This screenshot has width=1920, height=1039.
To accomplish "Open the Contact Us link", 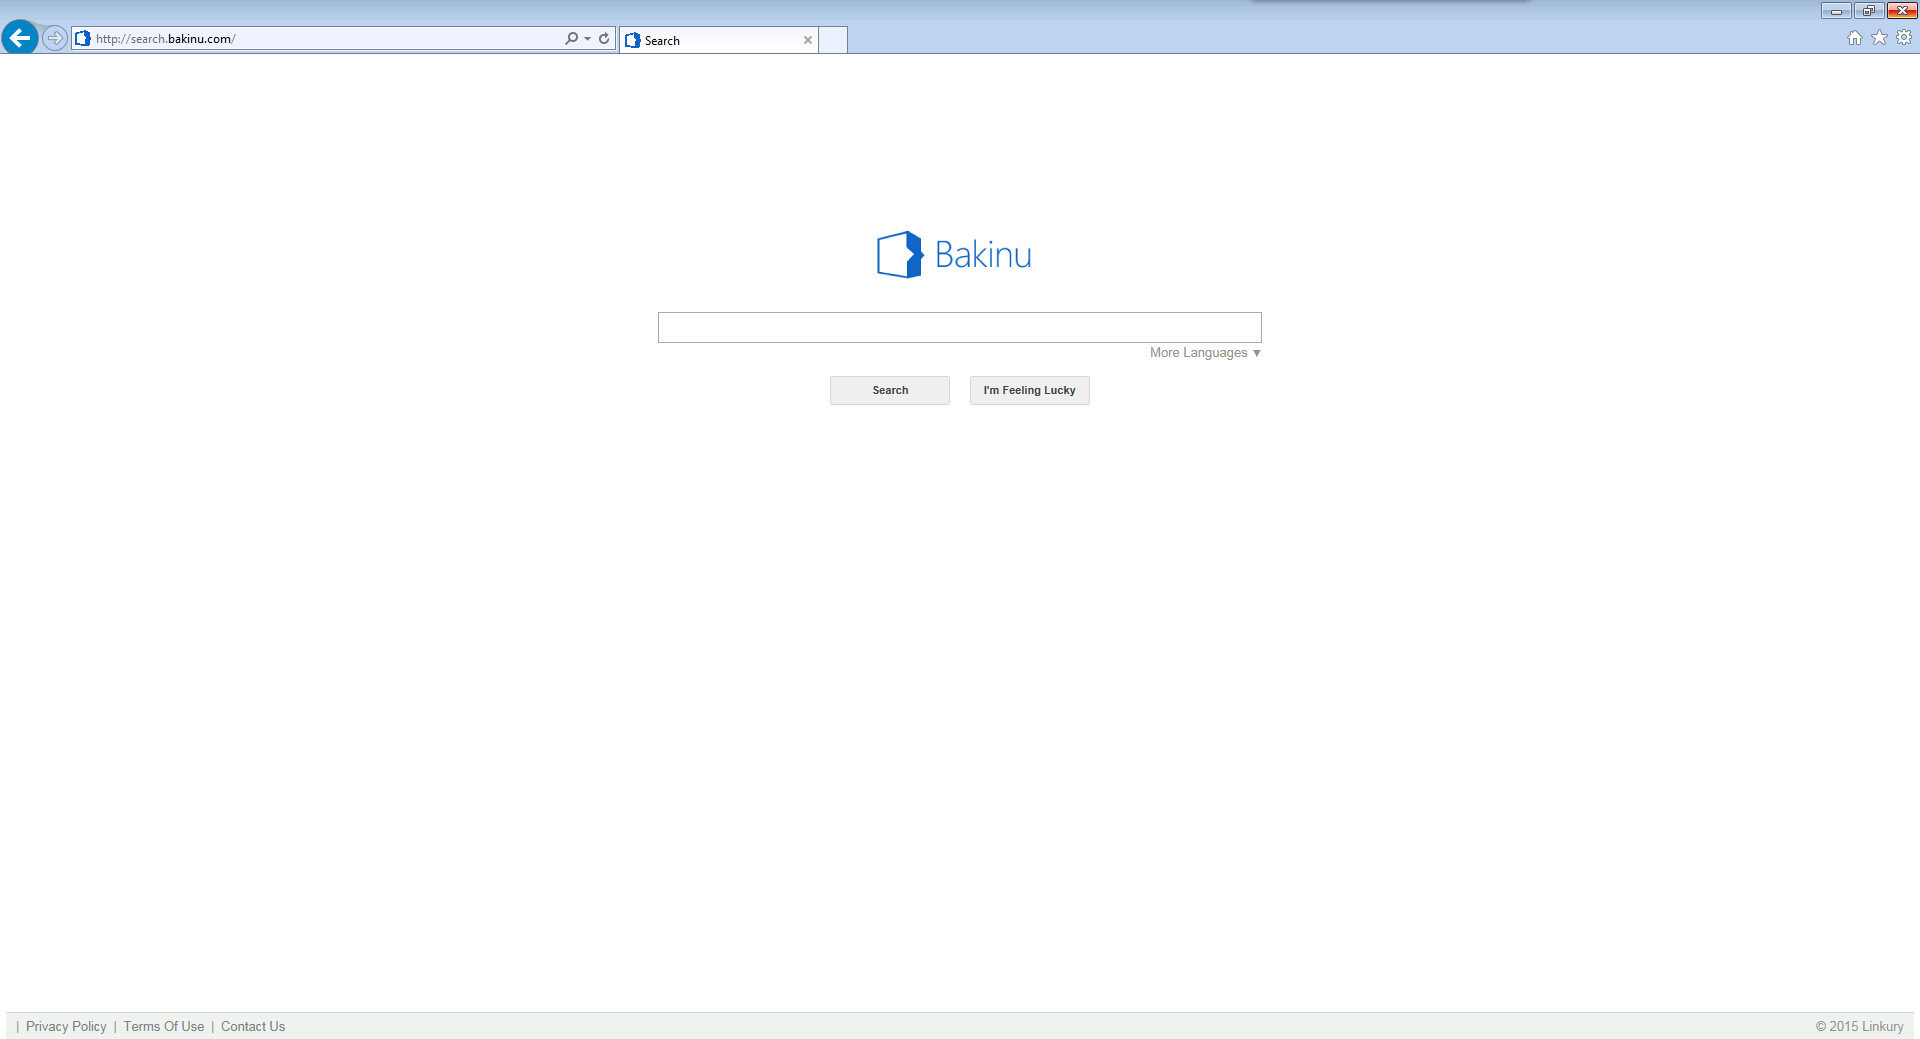I will pyautogui.click(x=253, y=1027).
